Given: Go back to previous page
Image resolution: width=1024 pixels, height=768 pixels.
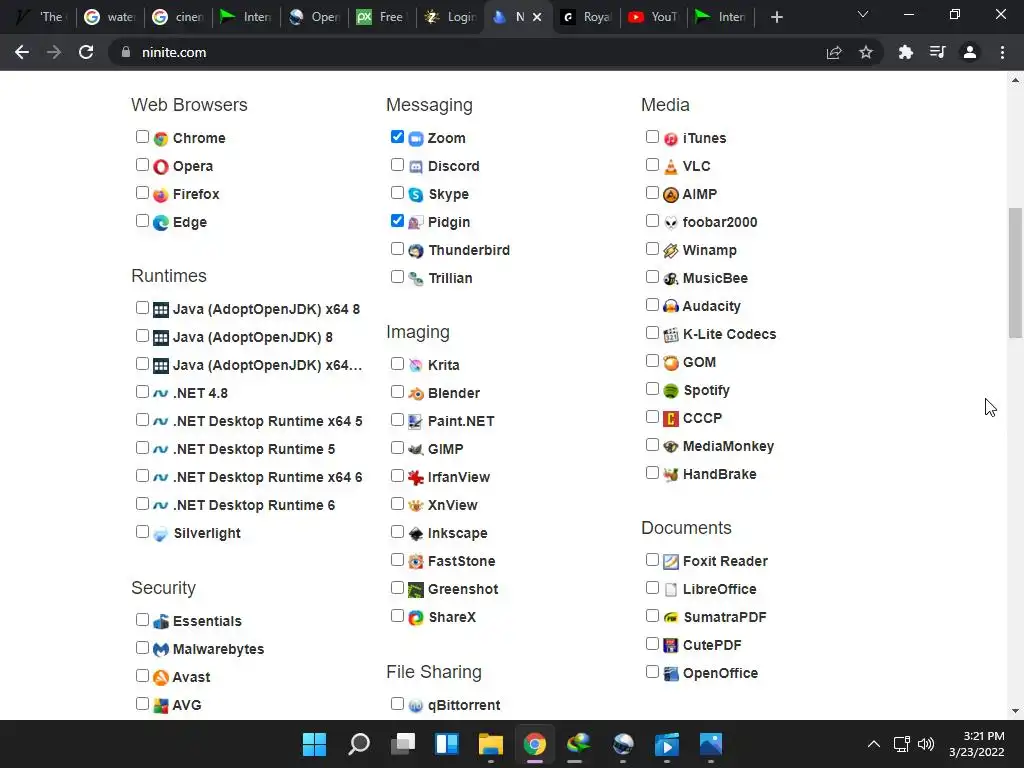Looking at the screenshot, I should (x=22, y=52).
